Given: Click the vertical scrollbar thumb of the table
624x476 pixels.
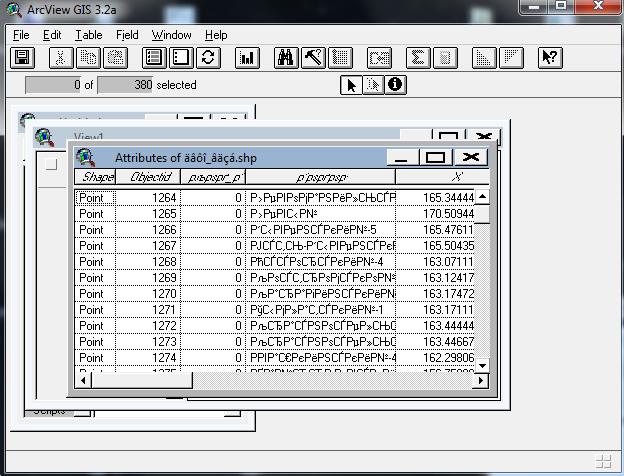Looking at the screenshot, I should coord(482,214).
